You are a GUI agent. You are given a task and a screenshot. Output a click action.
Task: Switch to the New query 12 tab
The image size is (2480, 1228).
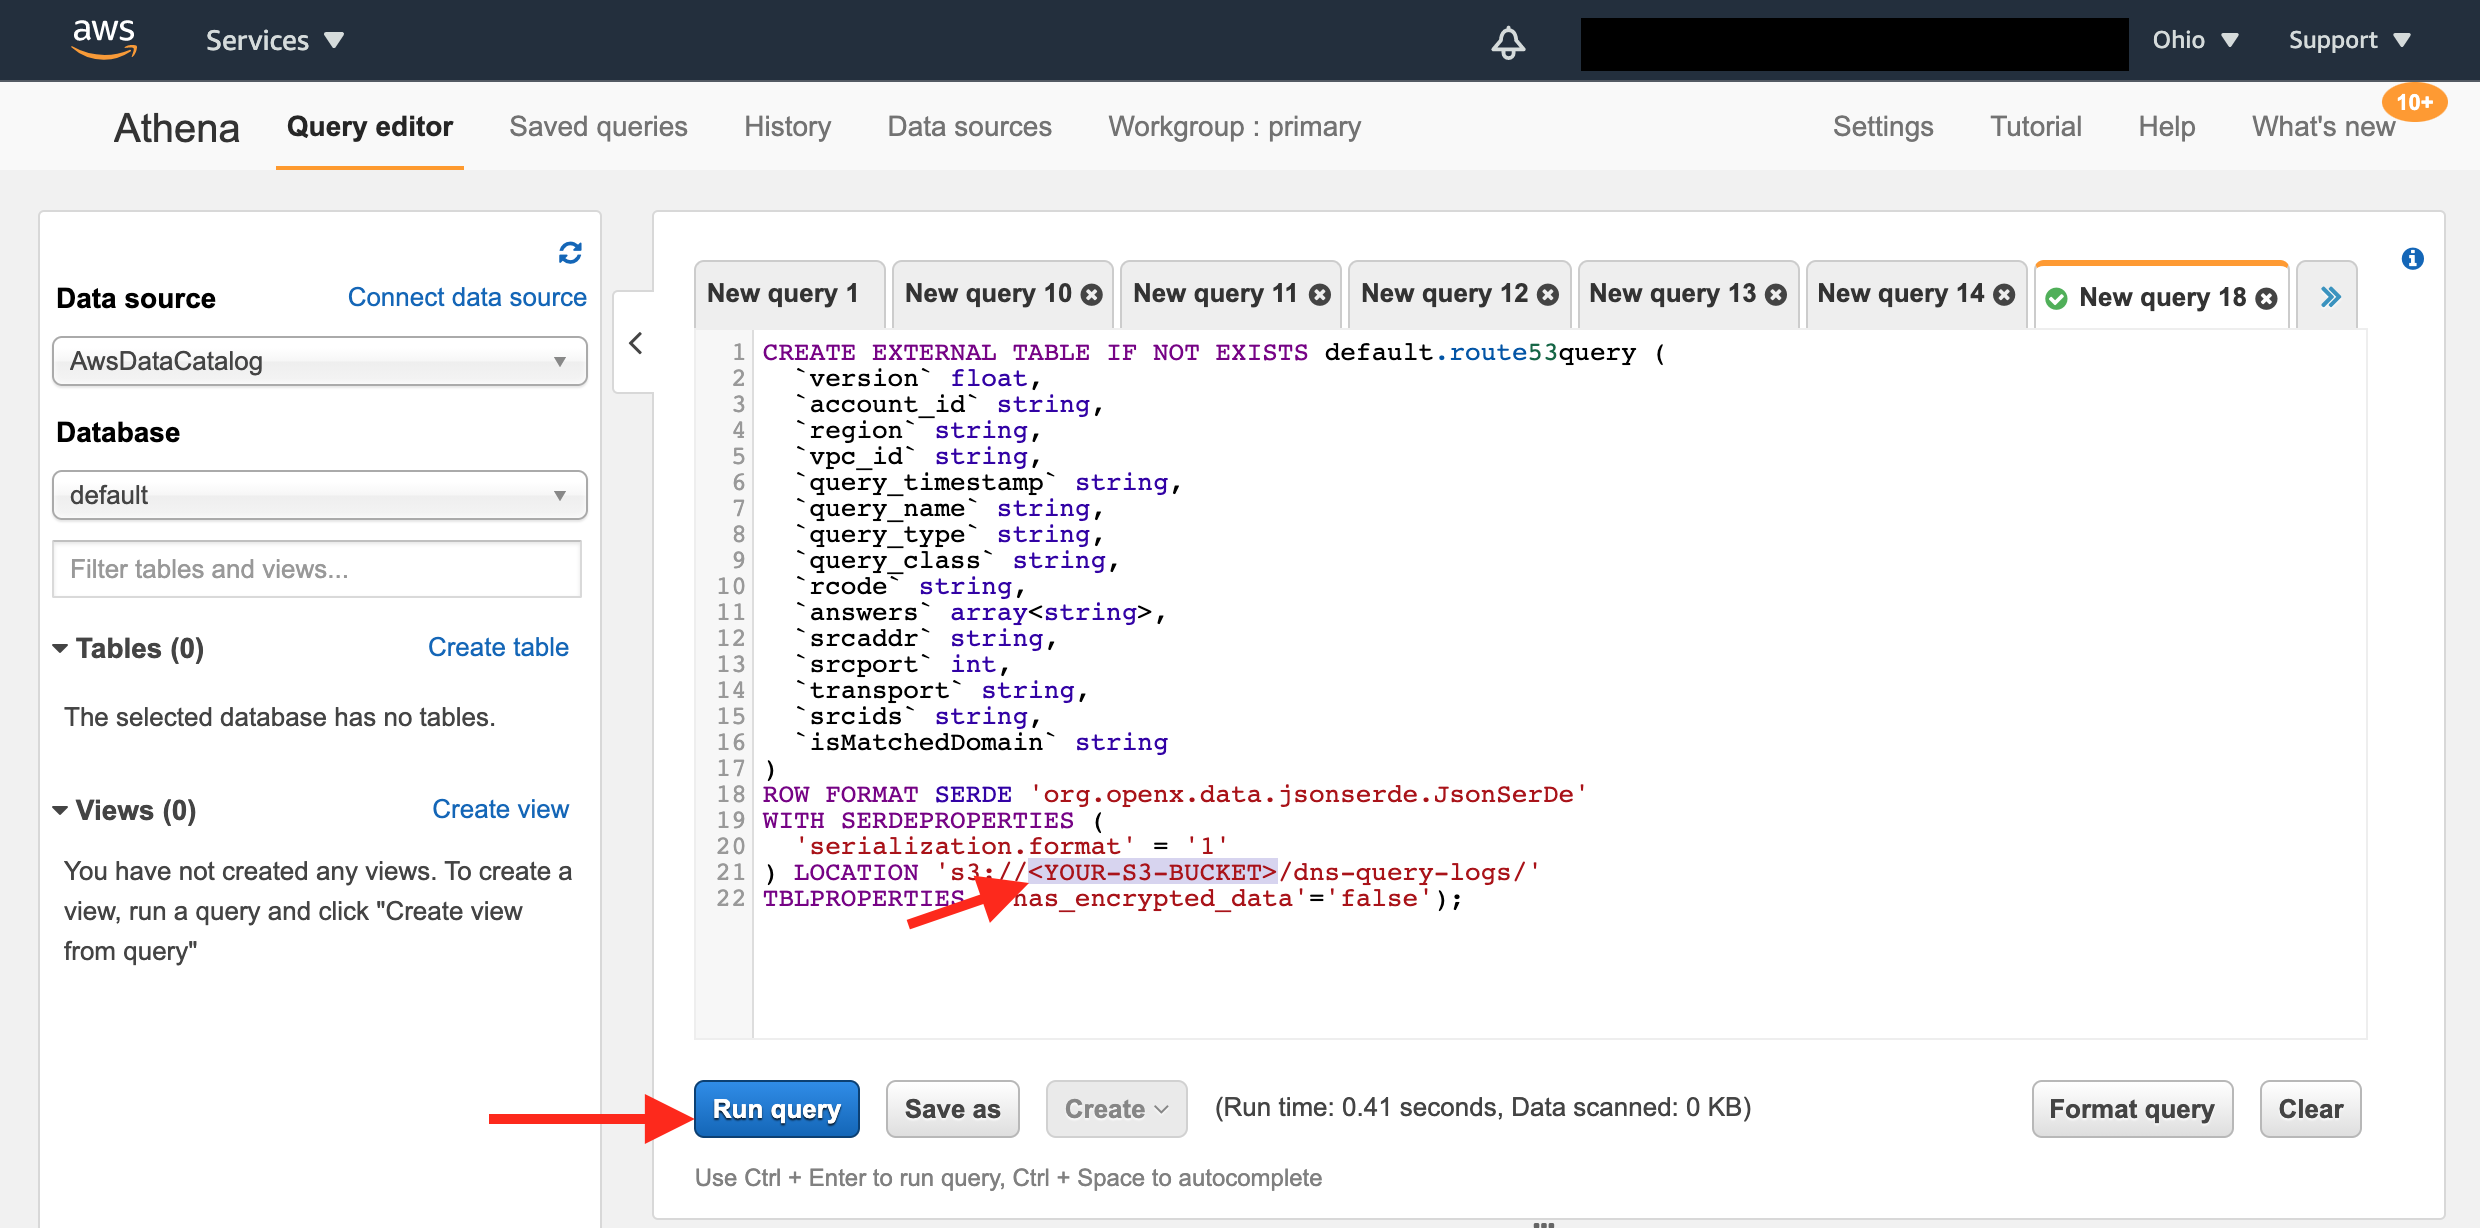tap(1445, 293)
